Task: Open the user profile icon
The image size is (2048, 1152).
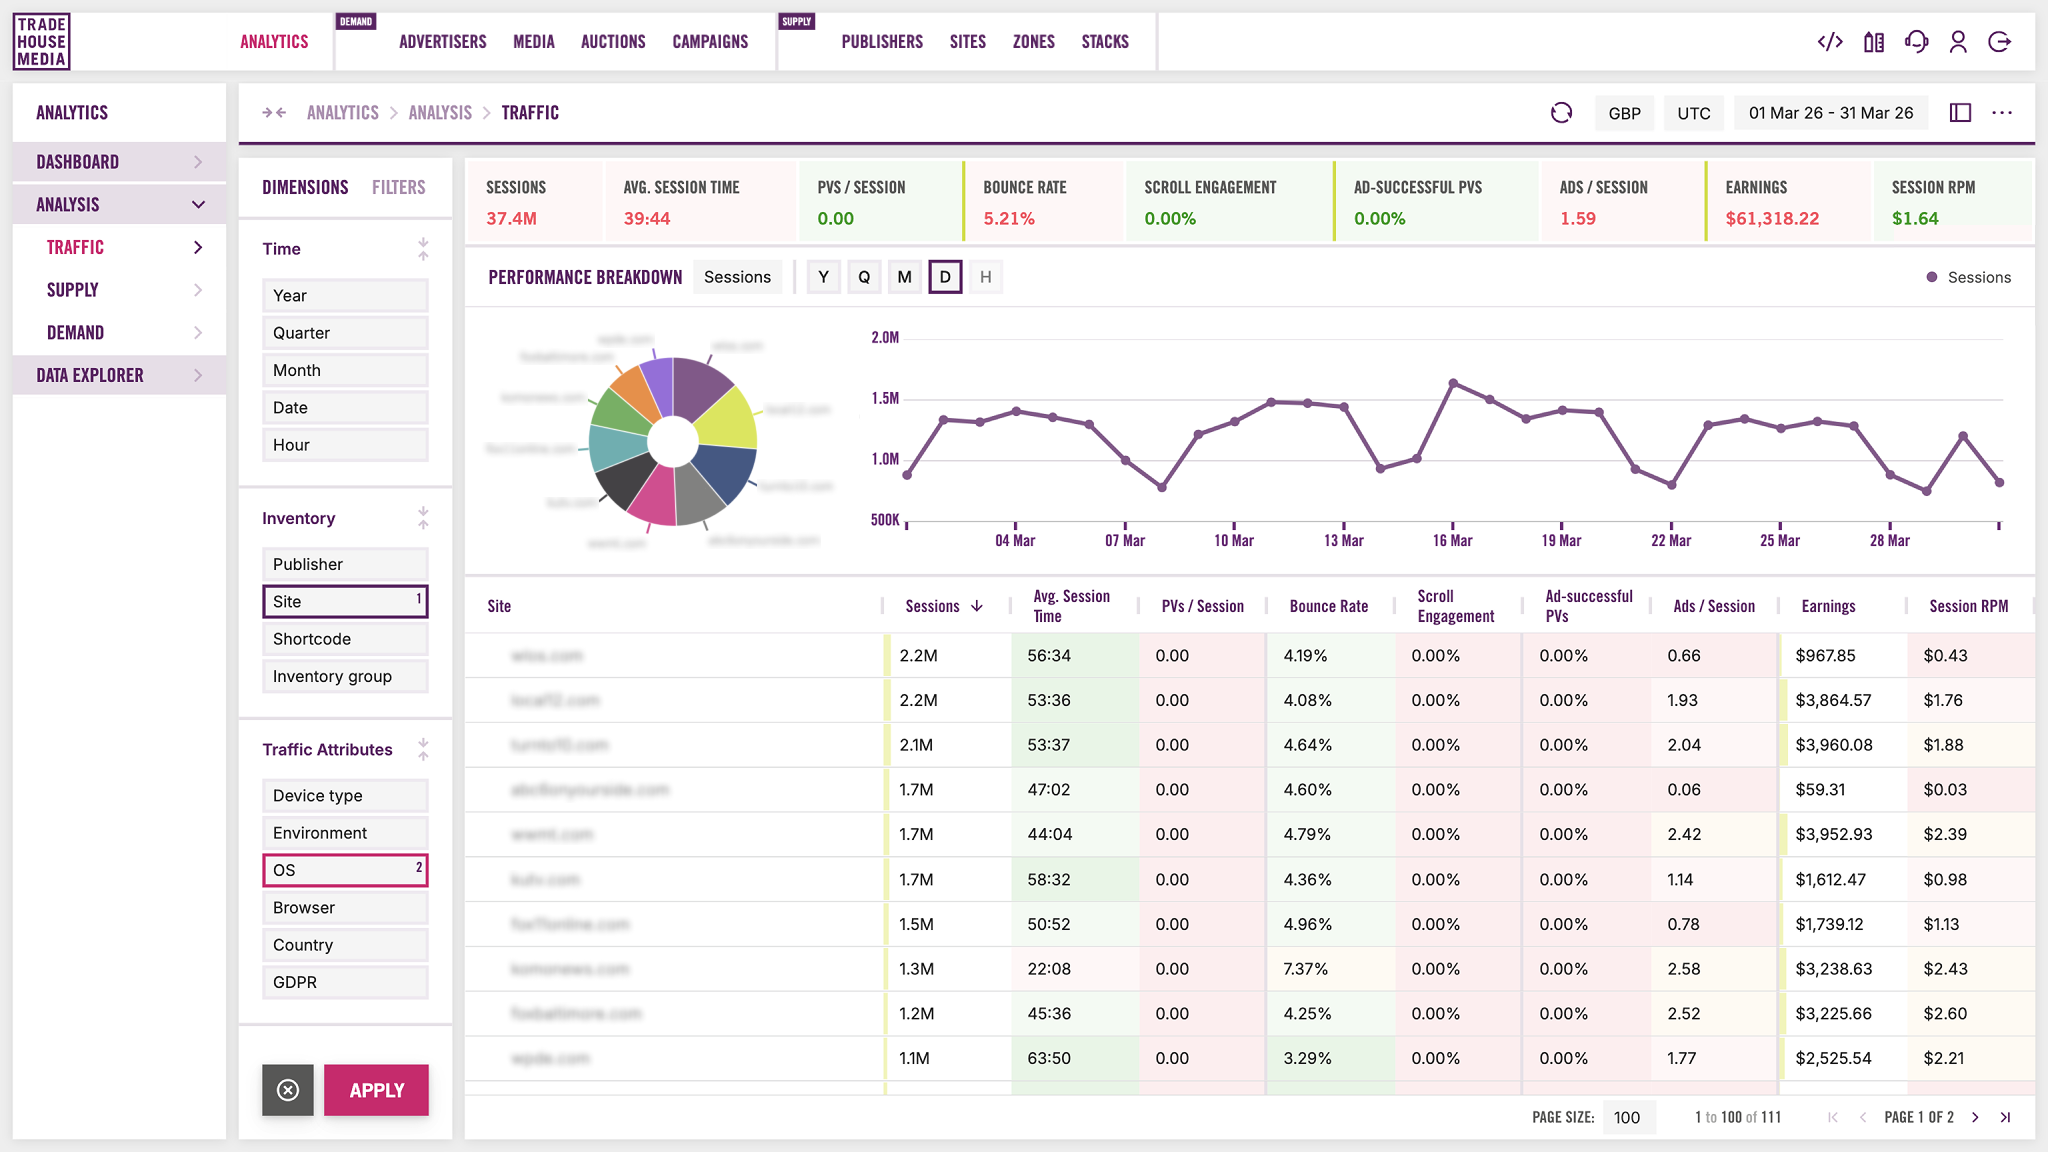Action: click(x=1958, y=41)
